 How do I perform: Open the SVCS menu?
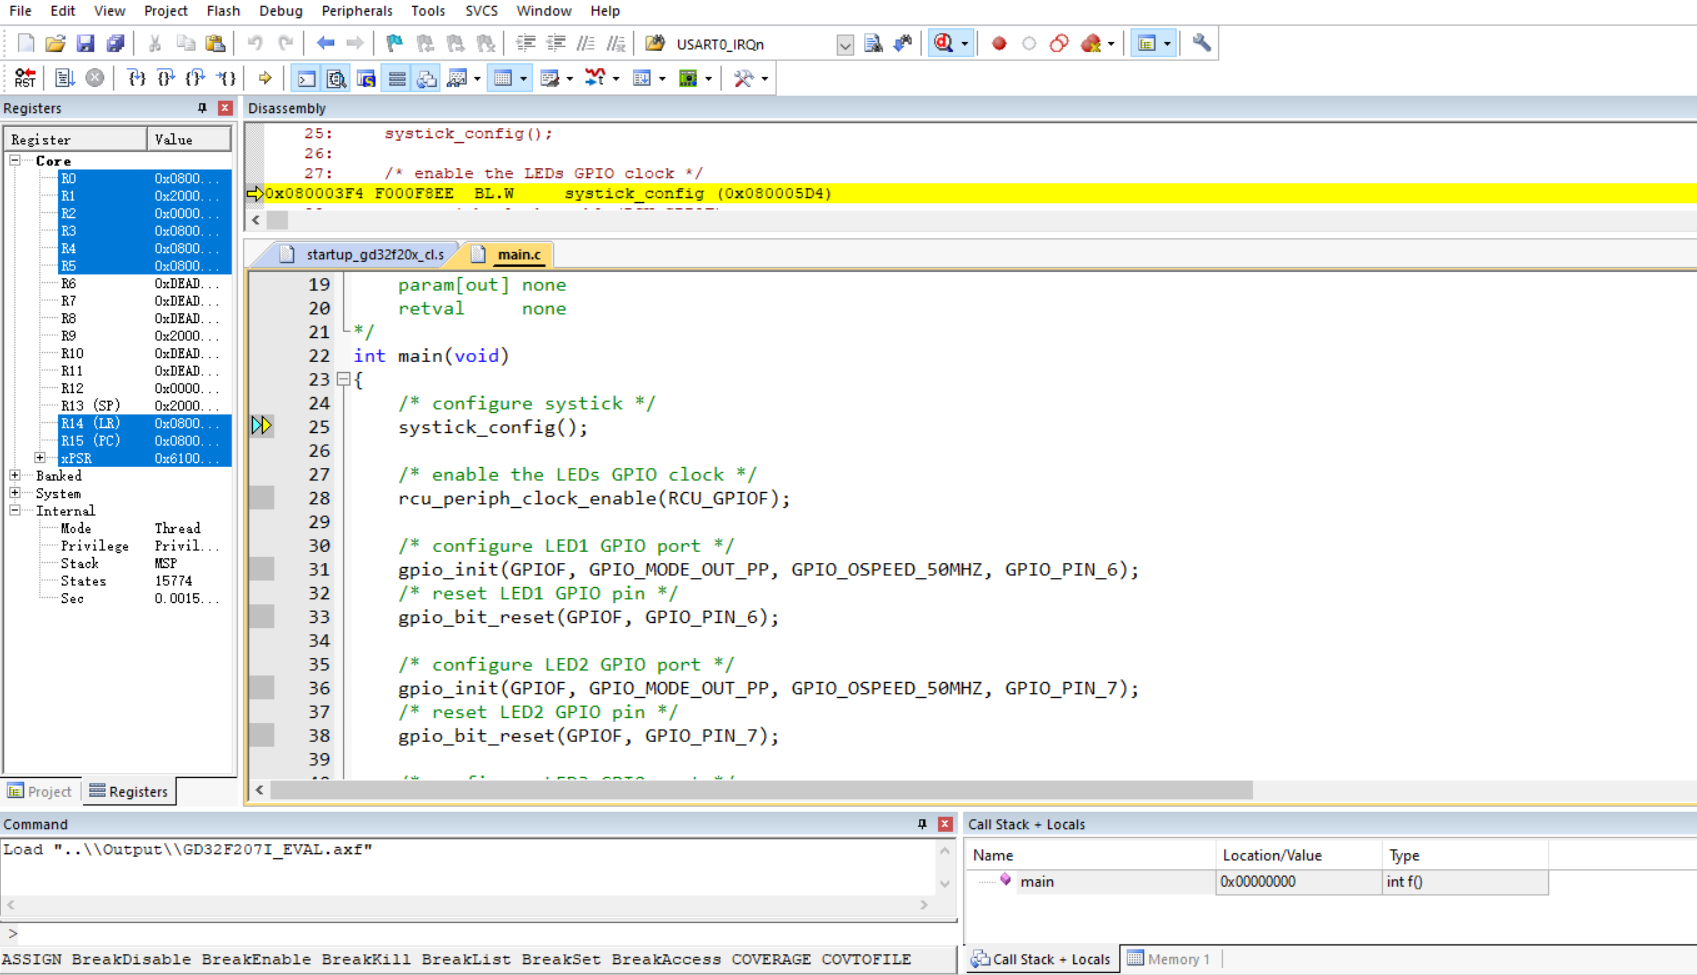tap(481, 11)
